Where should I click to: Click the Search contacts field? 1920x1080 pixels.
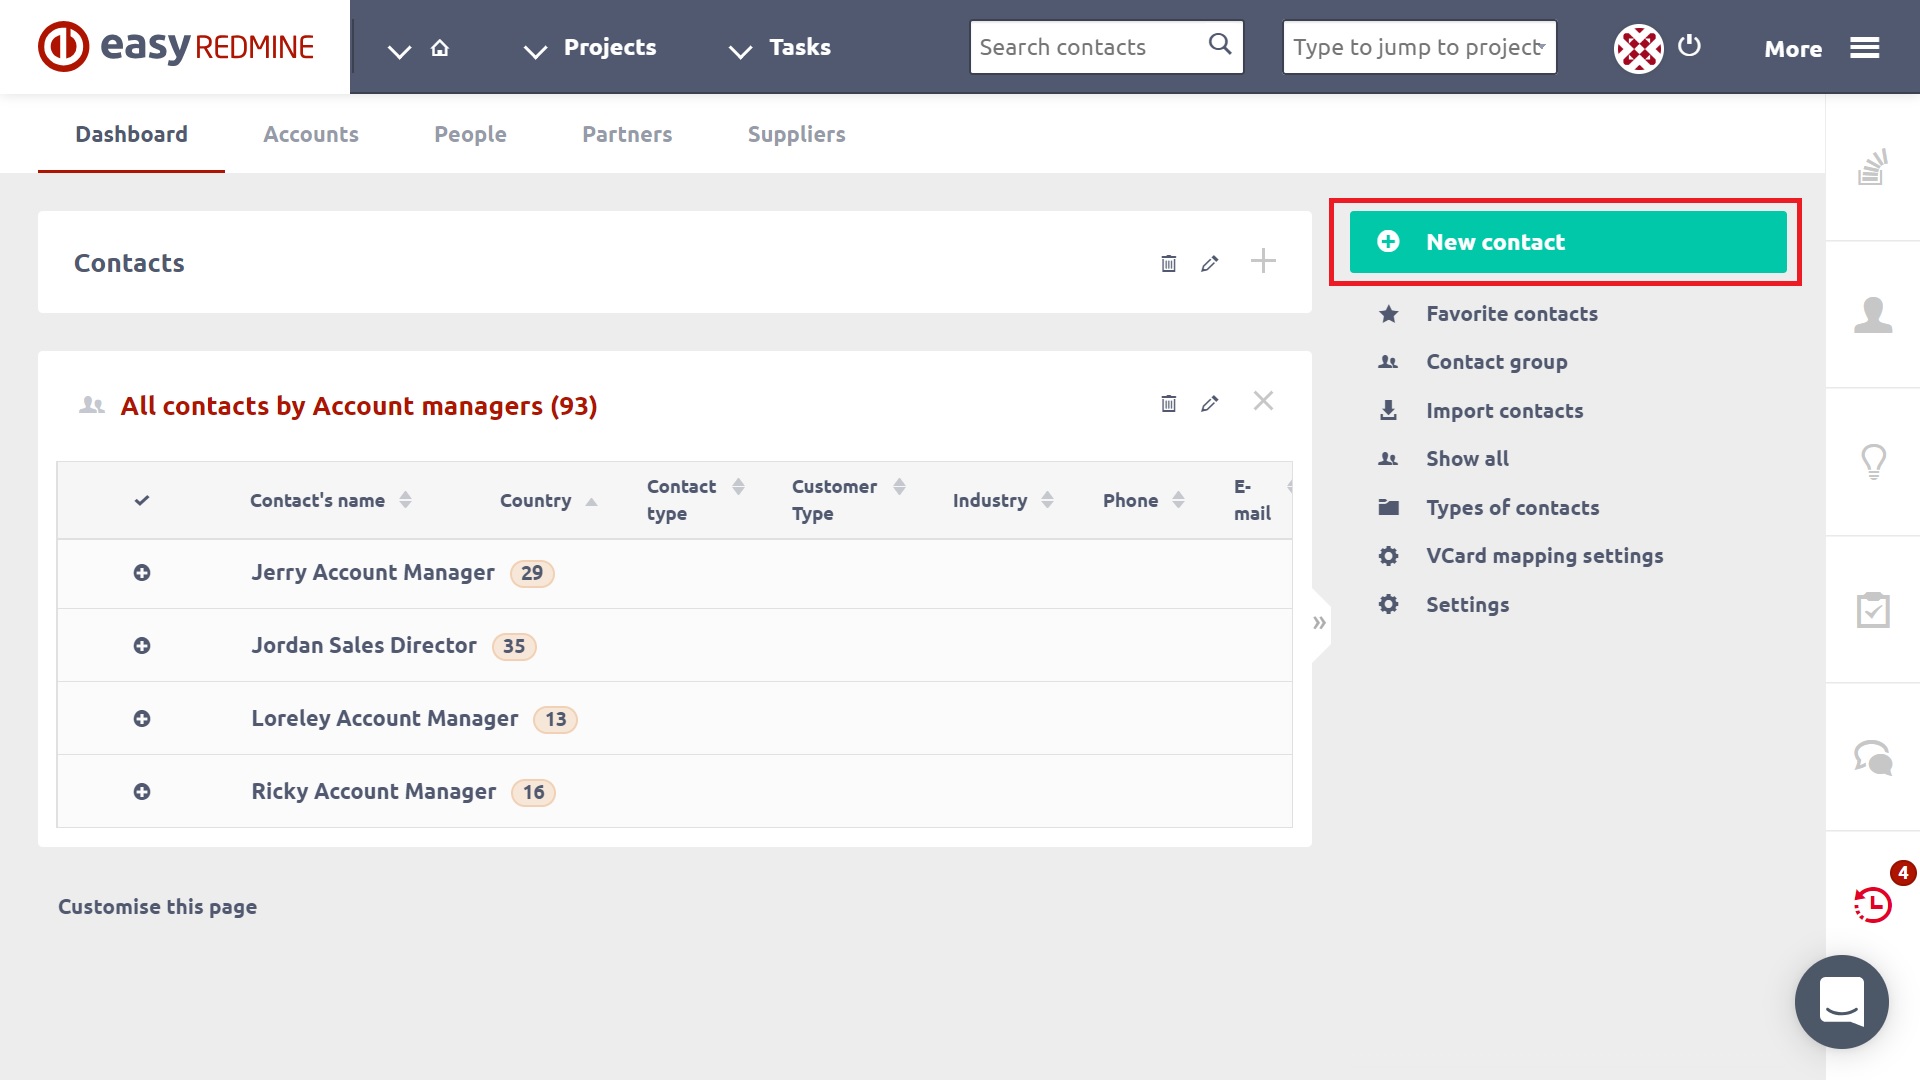(x=1090, y=47)
